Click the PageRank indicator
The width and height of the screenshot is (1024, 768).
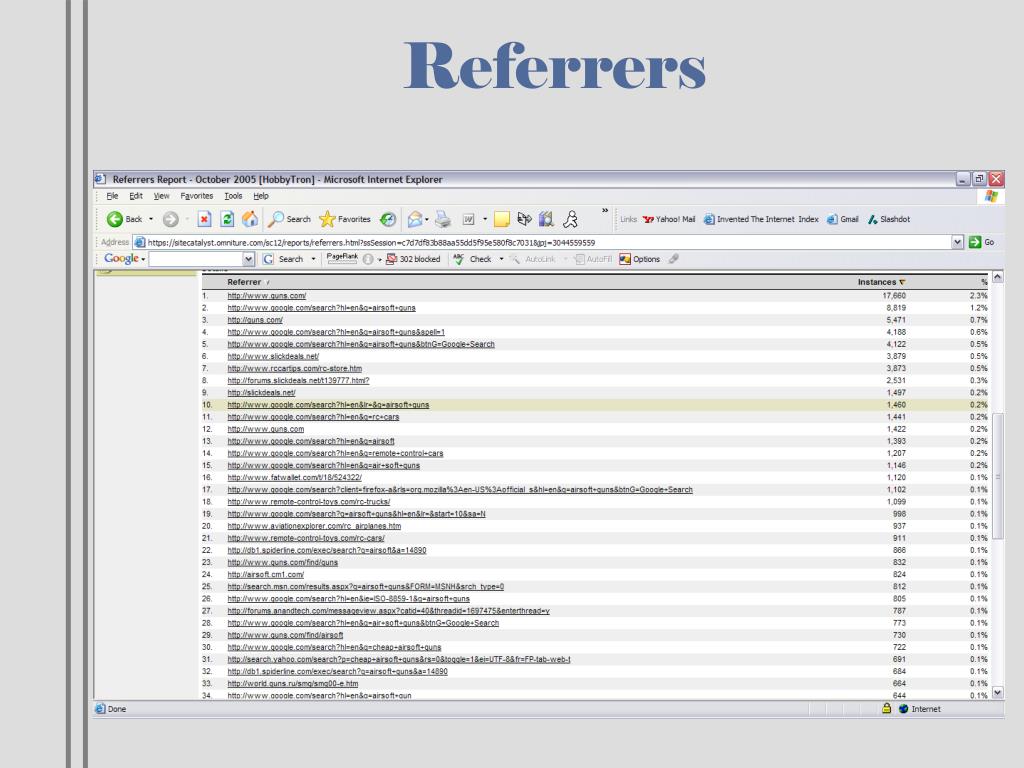(342, 259)
